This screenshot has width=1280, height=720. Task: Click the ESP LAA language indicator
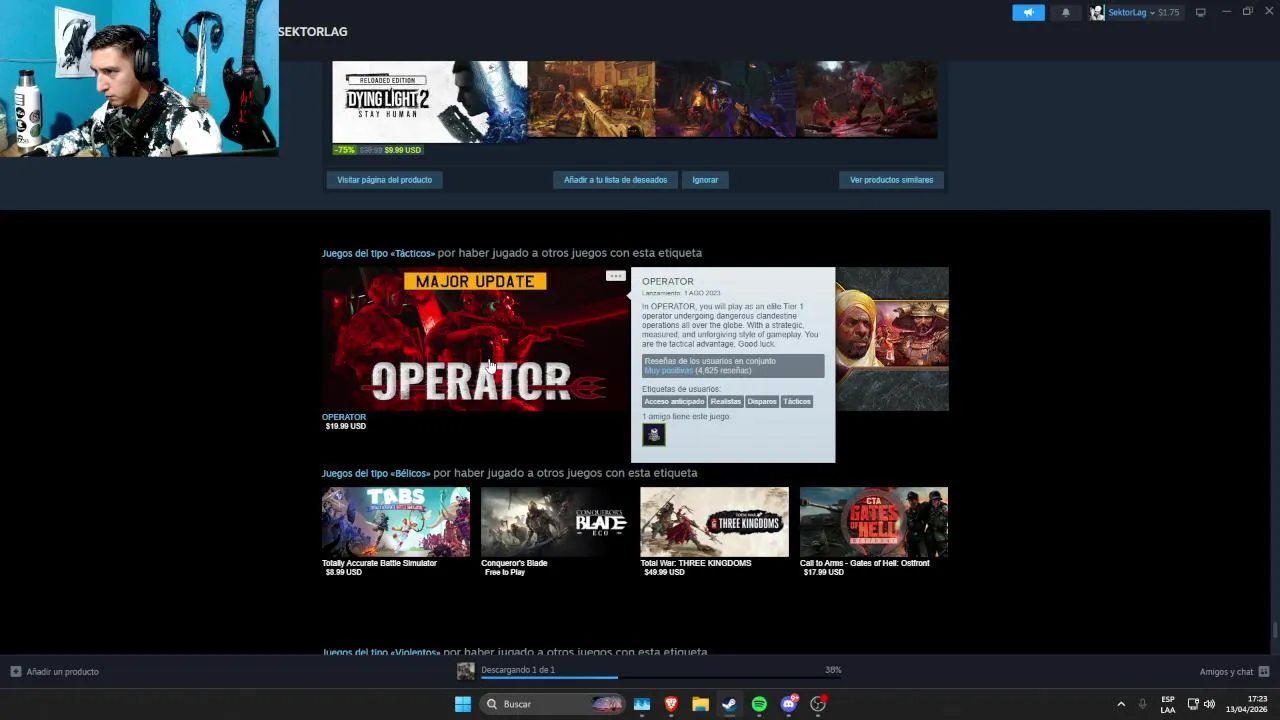coord(1168,704)
